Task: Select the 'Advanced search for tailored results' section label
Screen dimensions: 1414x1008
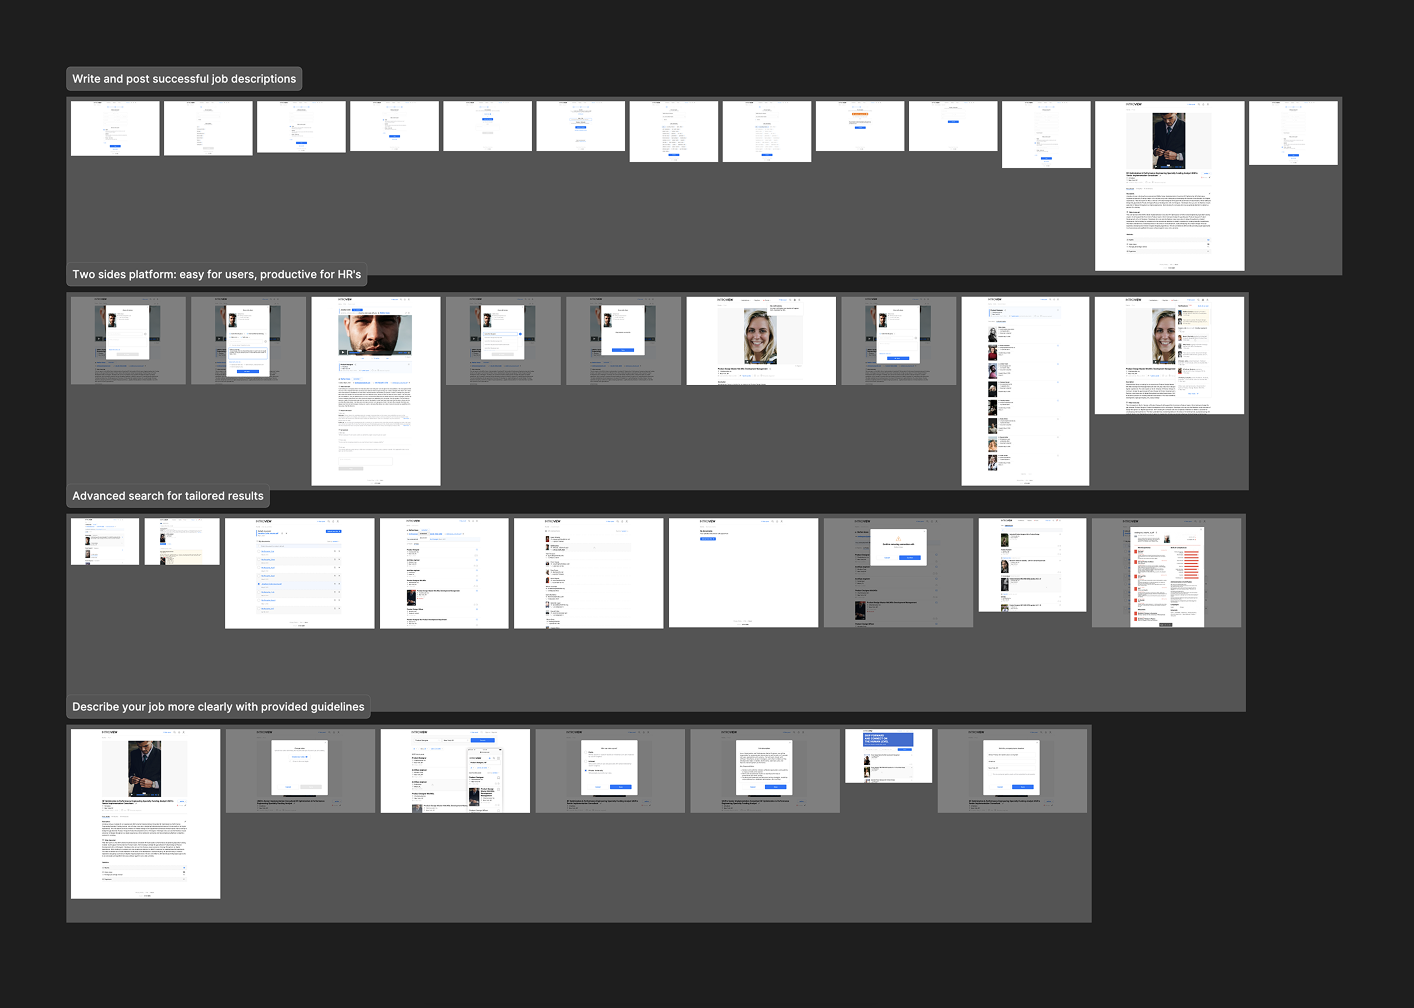Action: coord(168,496)
